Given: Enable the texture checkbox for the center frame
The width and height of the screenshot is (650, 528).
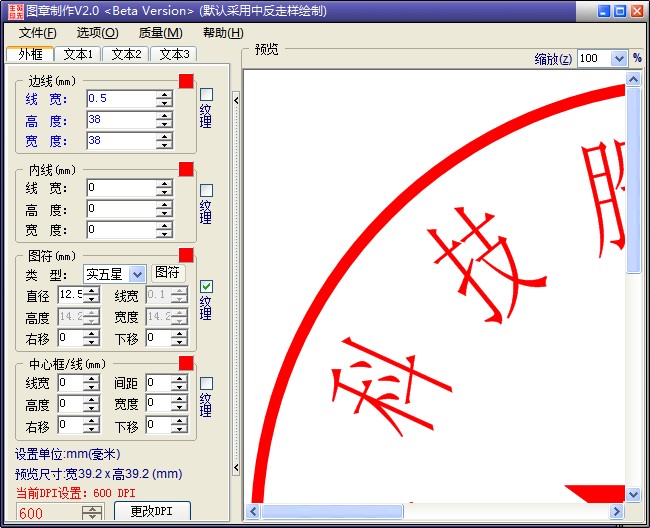Looking at the screenshot, I should point(207,383).
